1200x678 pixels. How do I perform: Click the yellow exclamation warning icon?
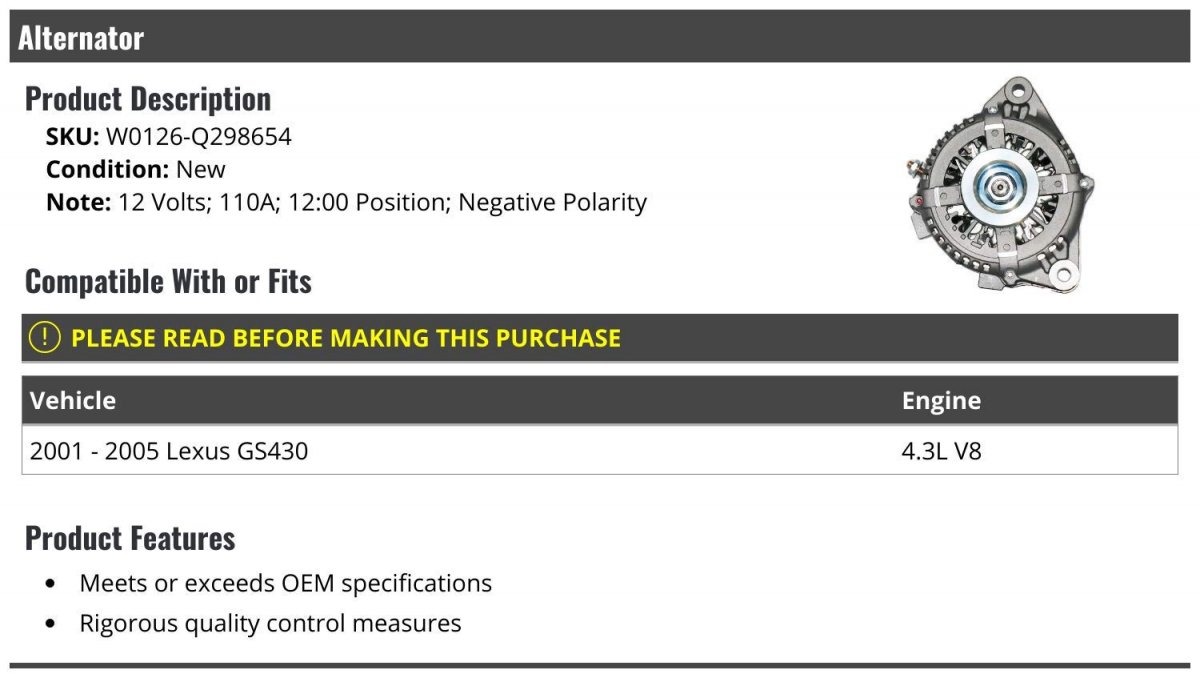[x=45, y=338]
